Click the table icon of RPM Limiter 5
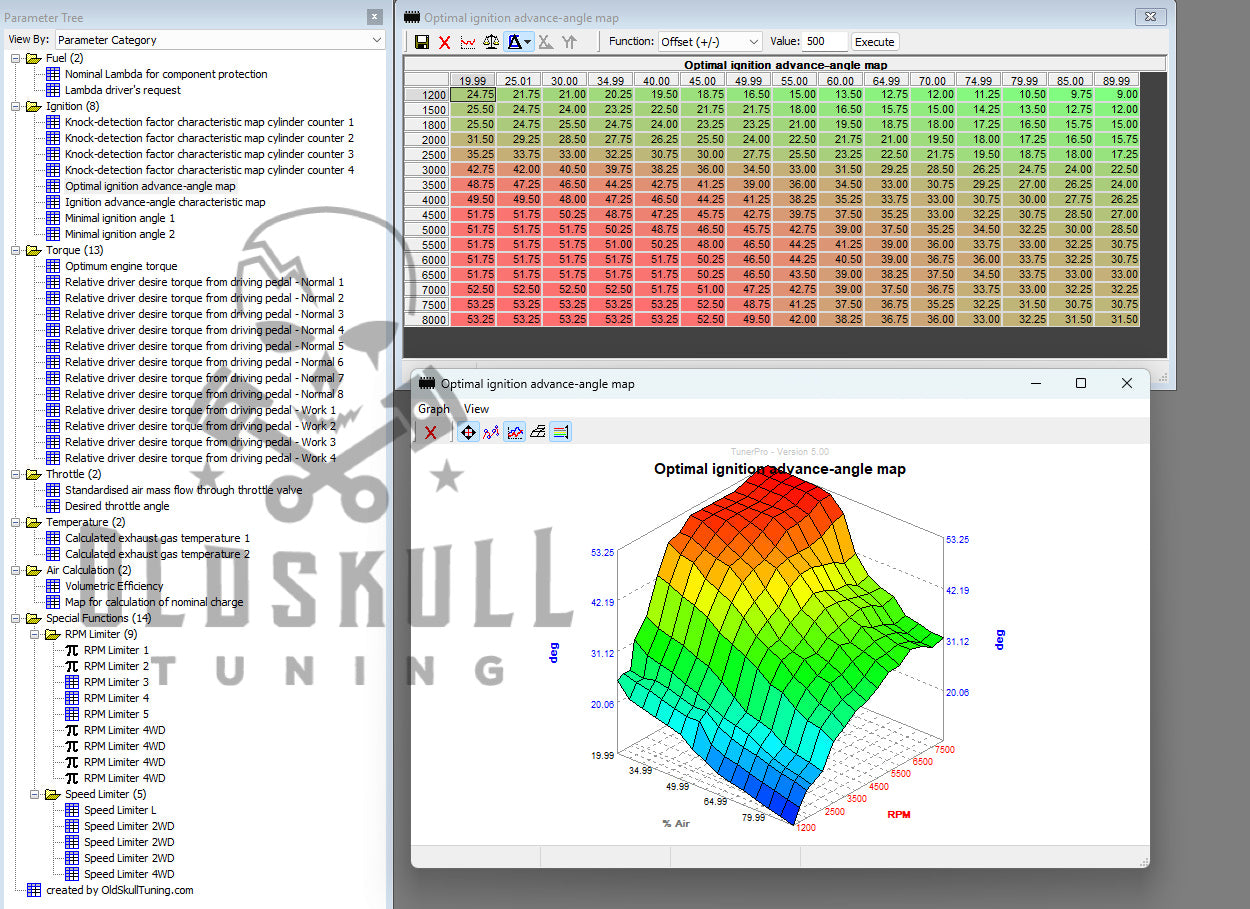The width and height of the screenshot is (1250, 909). click(x=72, y=714)
